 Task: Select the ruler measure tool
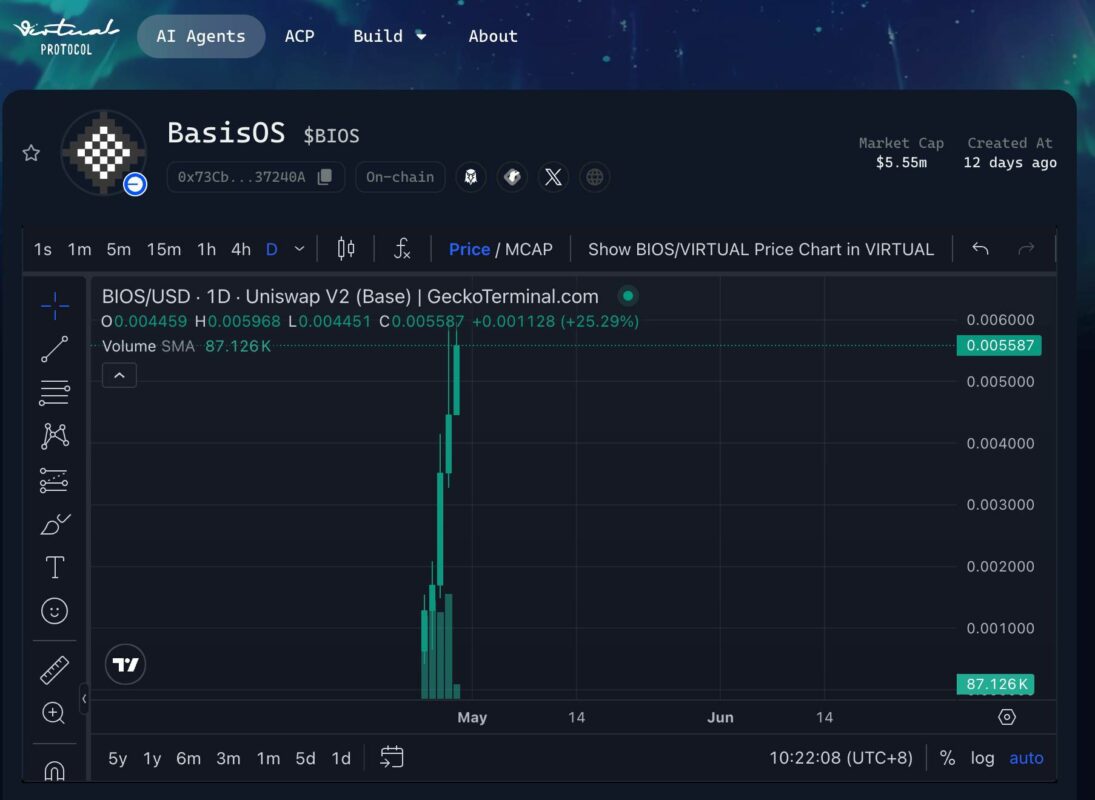54,670
